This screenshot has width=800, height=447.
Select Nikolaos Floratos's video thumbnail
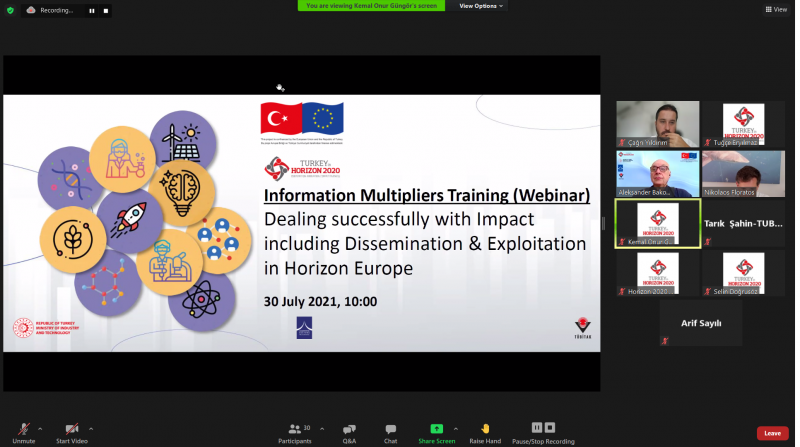743,173
